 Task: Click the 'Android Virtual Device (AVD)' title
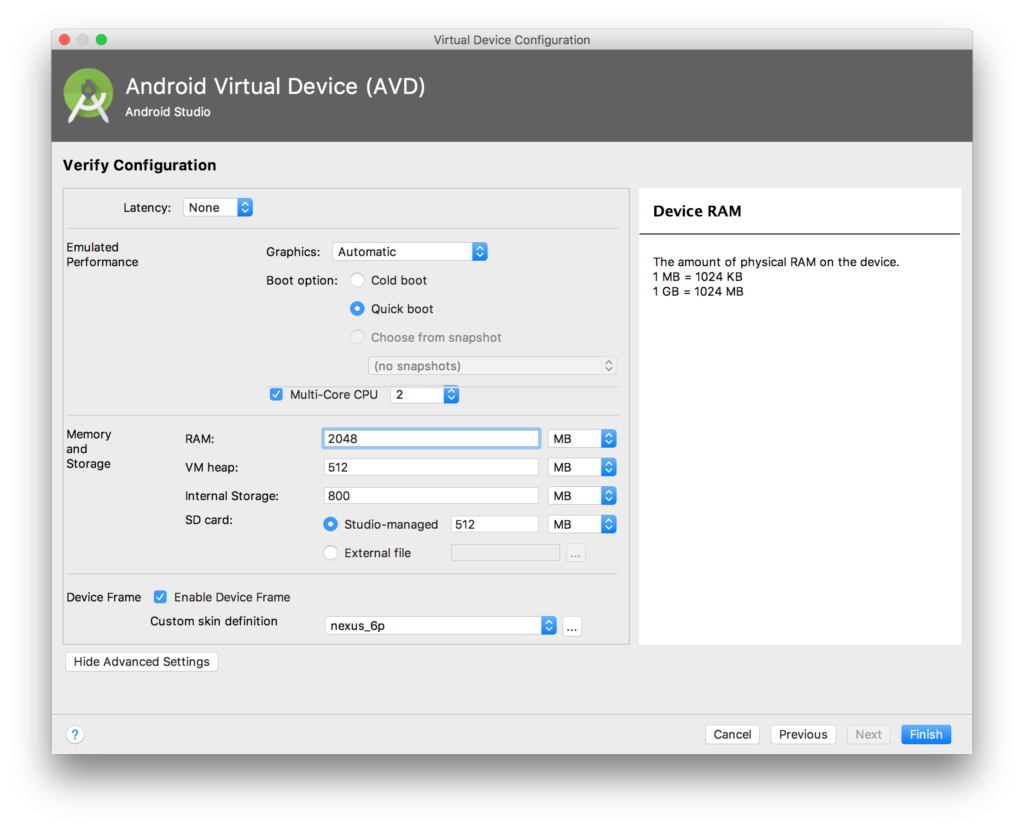(275, 86)
